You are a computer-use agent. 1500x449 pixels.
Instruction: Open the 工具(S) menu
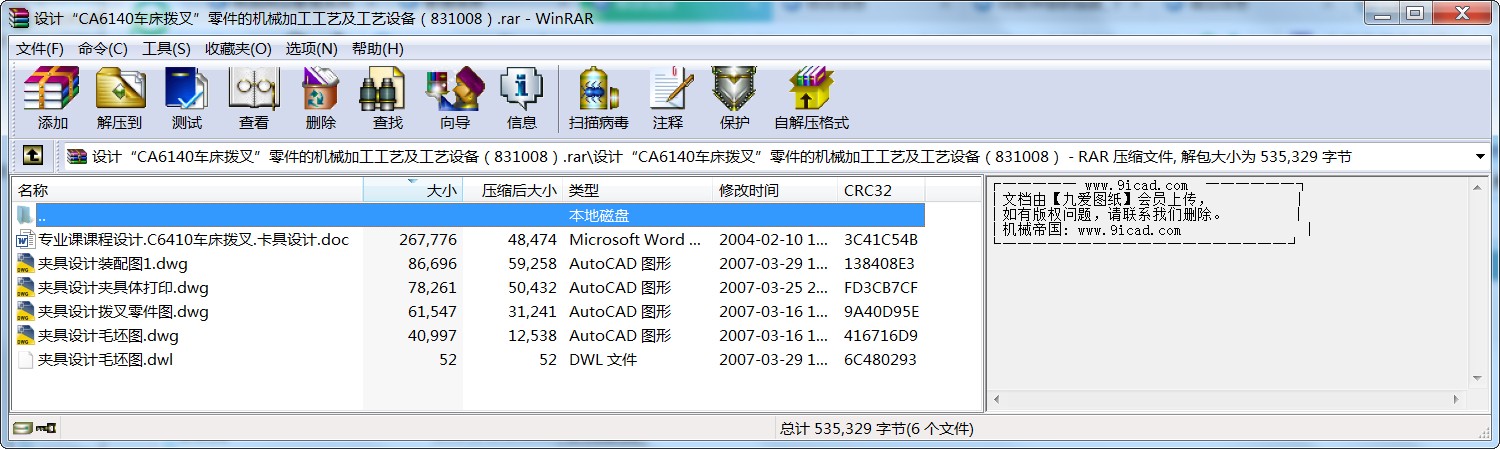click(166, 49)
